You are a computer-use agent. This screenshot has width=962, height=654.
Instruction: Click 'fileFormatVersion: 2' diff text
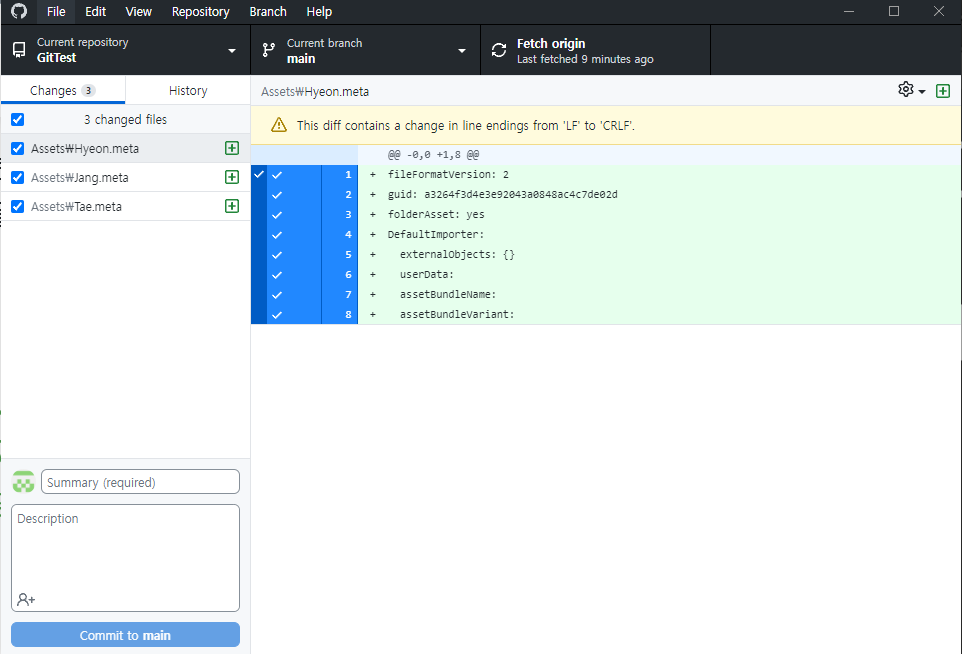pyautogui.click(x=448, y=174)
